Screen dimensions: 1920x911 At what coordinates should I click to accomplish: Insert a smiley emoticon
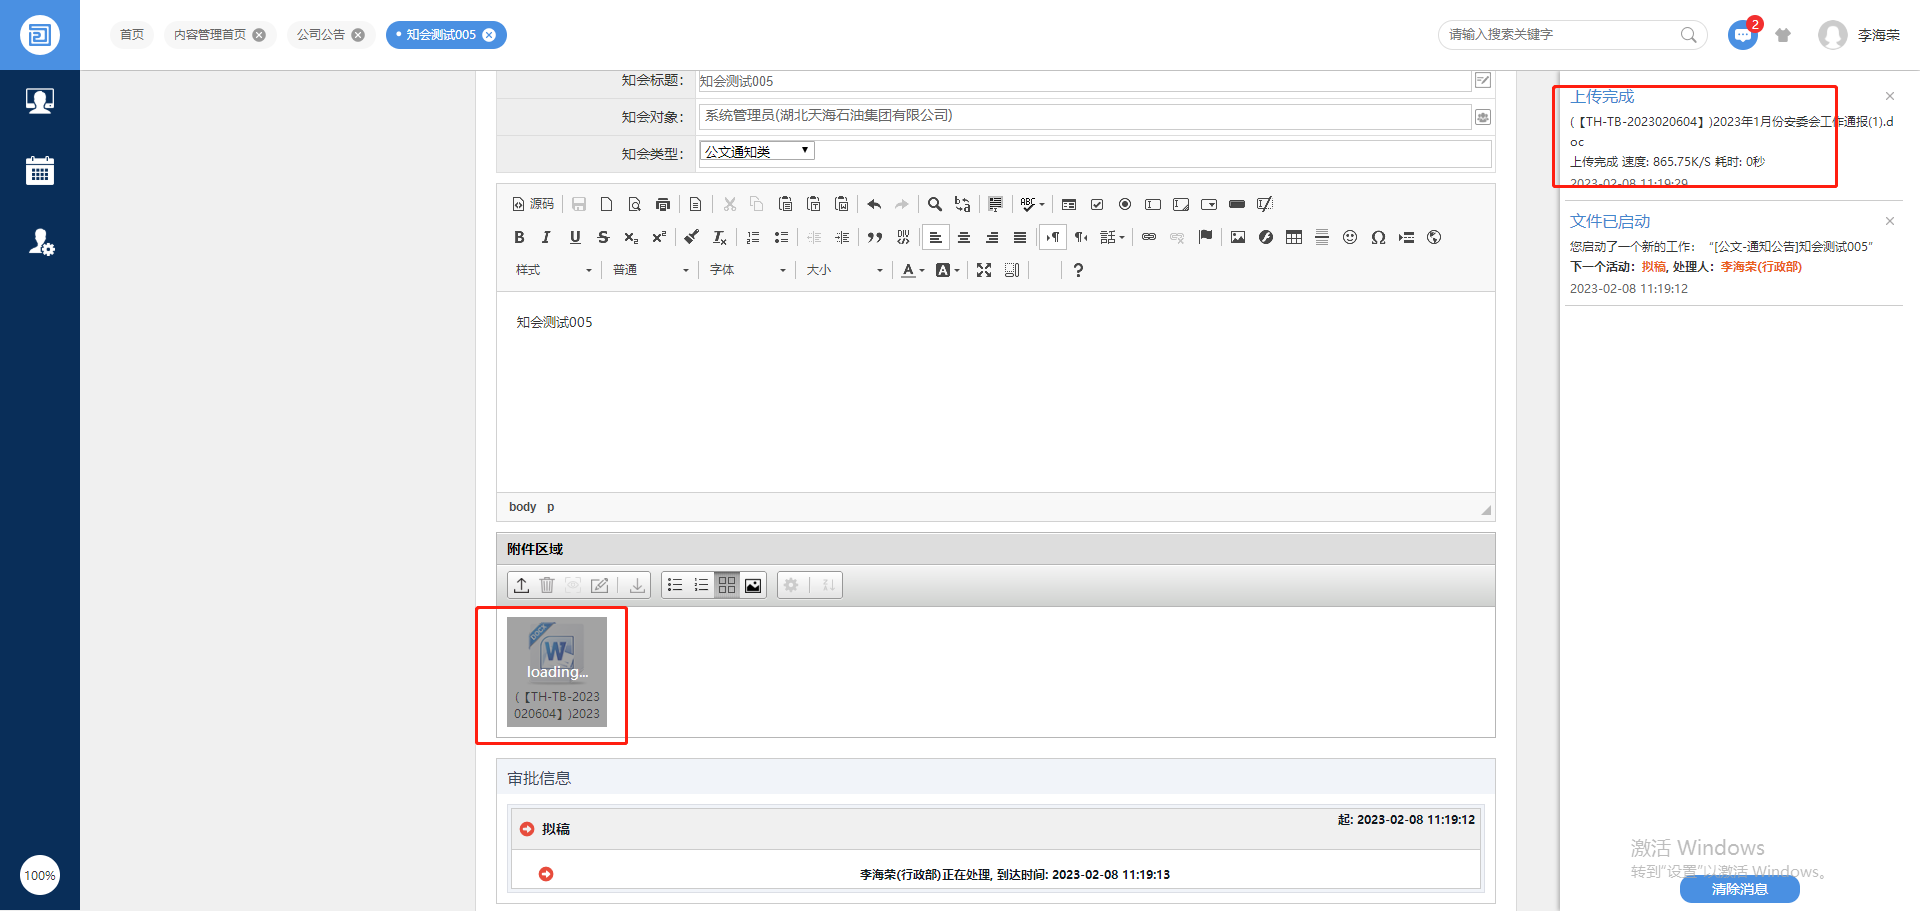coord(1350,237)
